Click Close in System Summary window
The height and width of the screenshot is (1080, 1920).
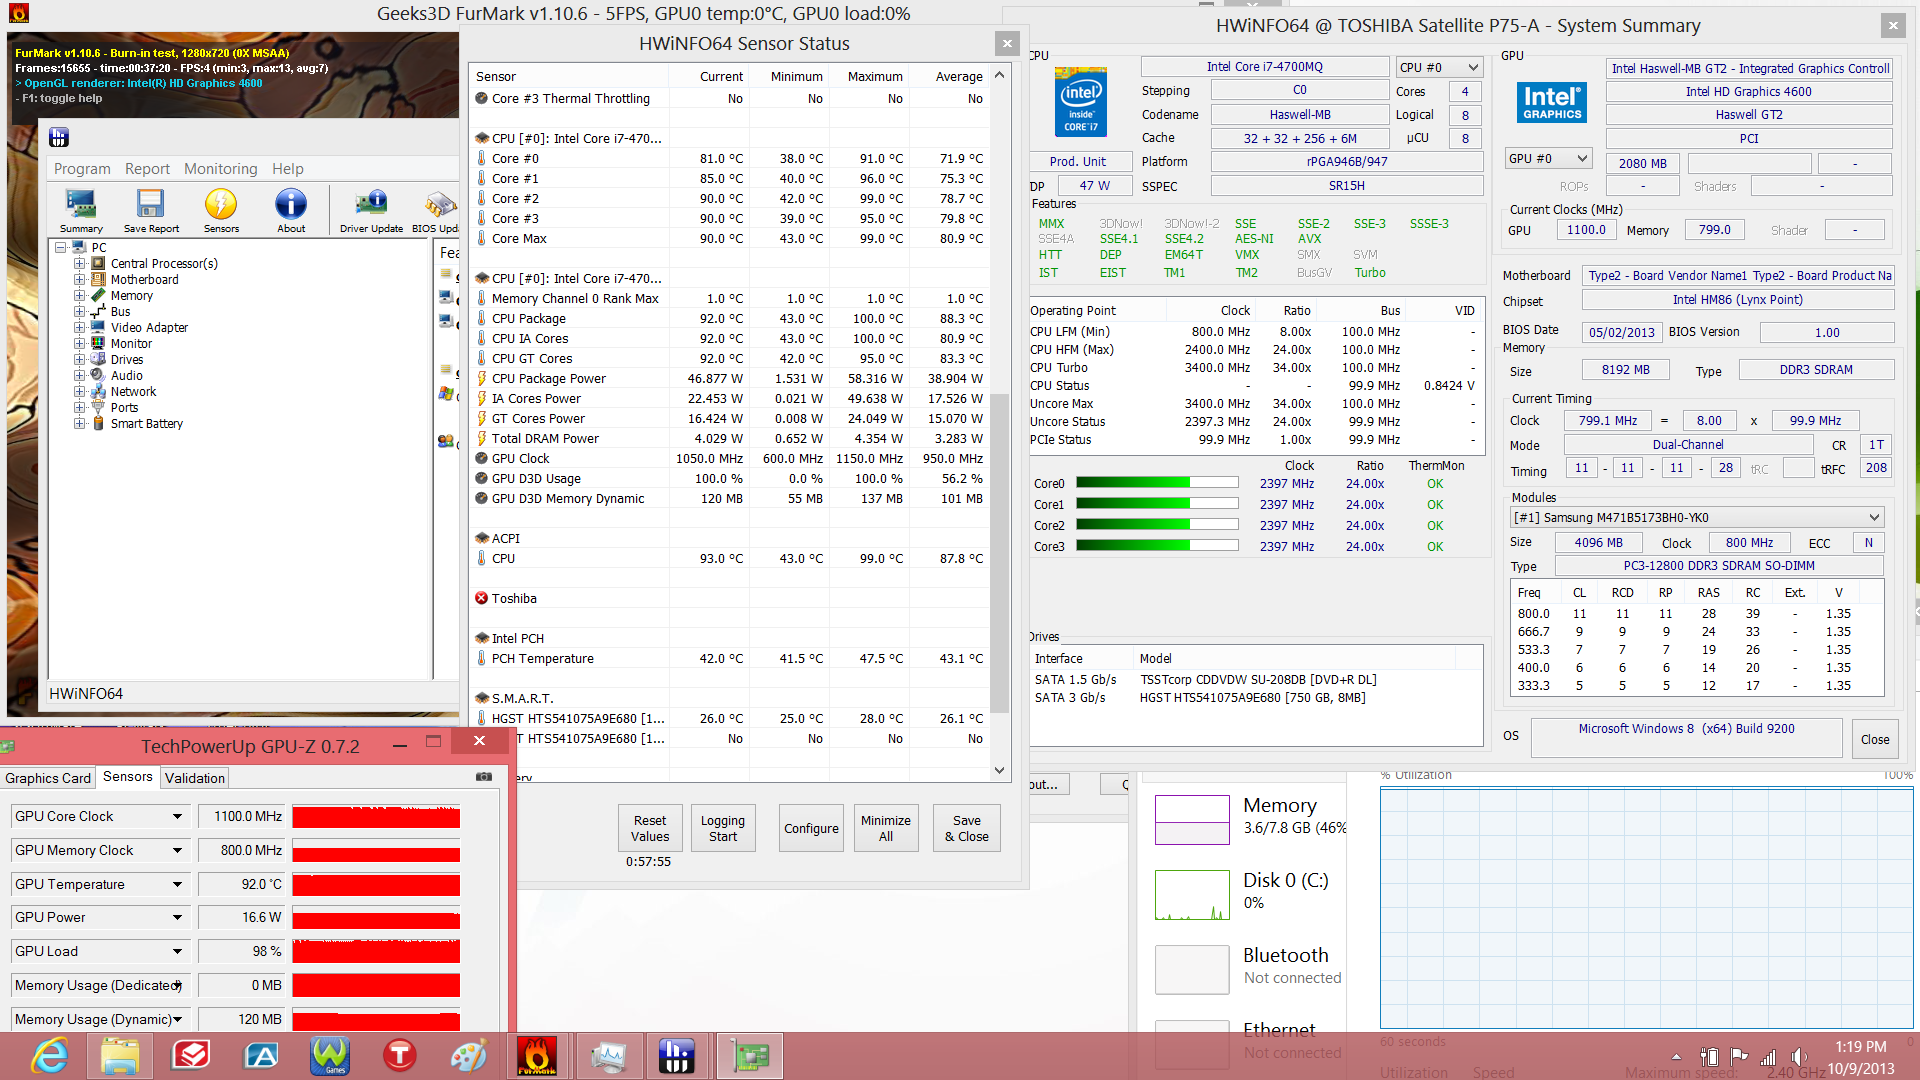pos(1875,740)
